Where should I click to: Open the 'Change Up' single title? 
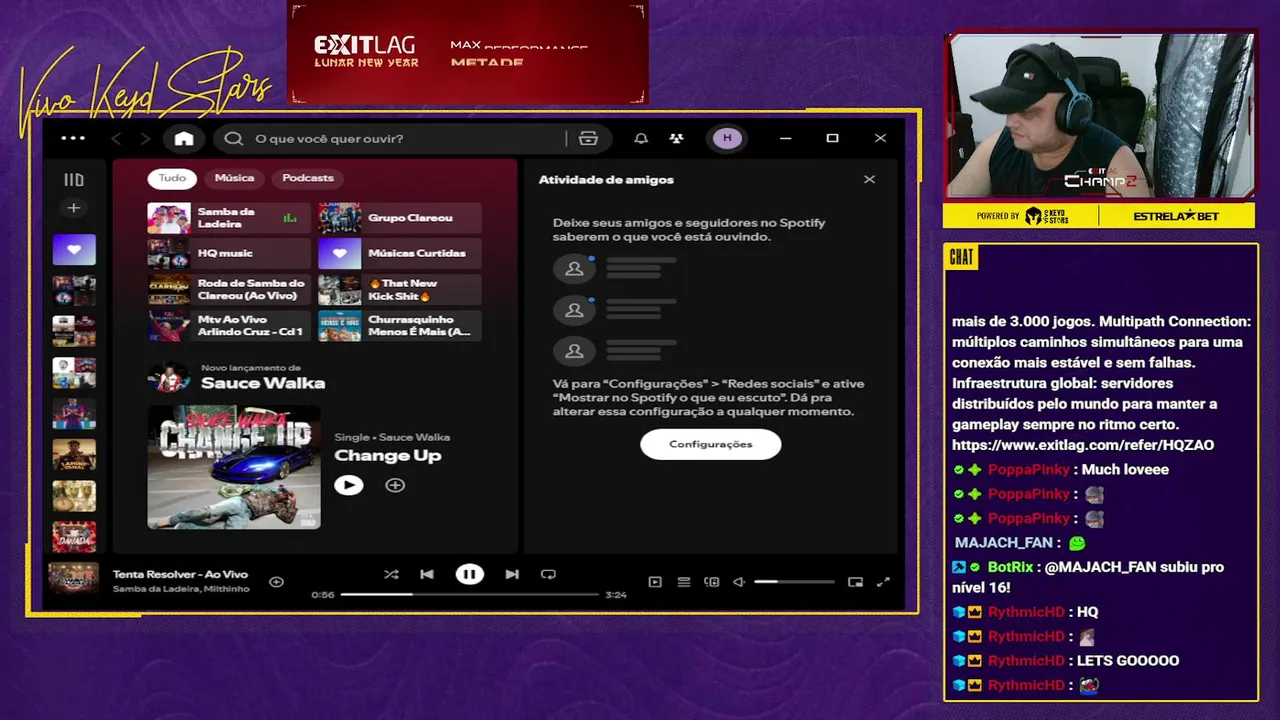(387, 456)
